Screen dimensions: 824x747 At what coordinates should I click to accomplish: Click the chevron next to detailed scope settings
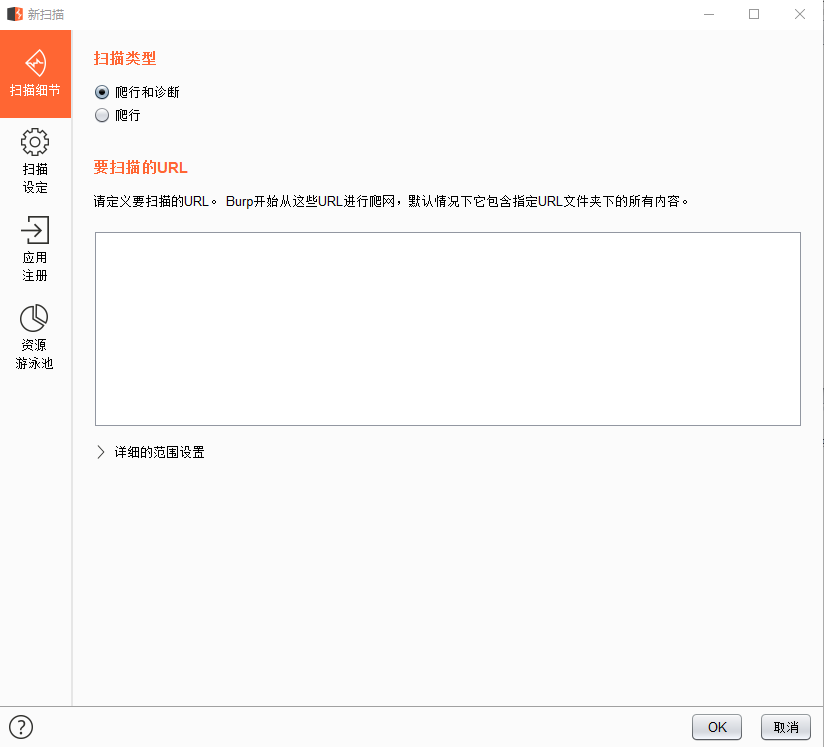pos(100,452)
